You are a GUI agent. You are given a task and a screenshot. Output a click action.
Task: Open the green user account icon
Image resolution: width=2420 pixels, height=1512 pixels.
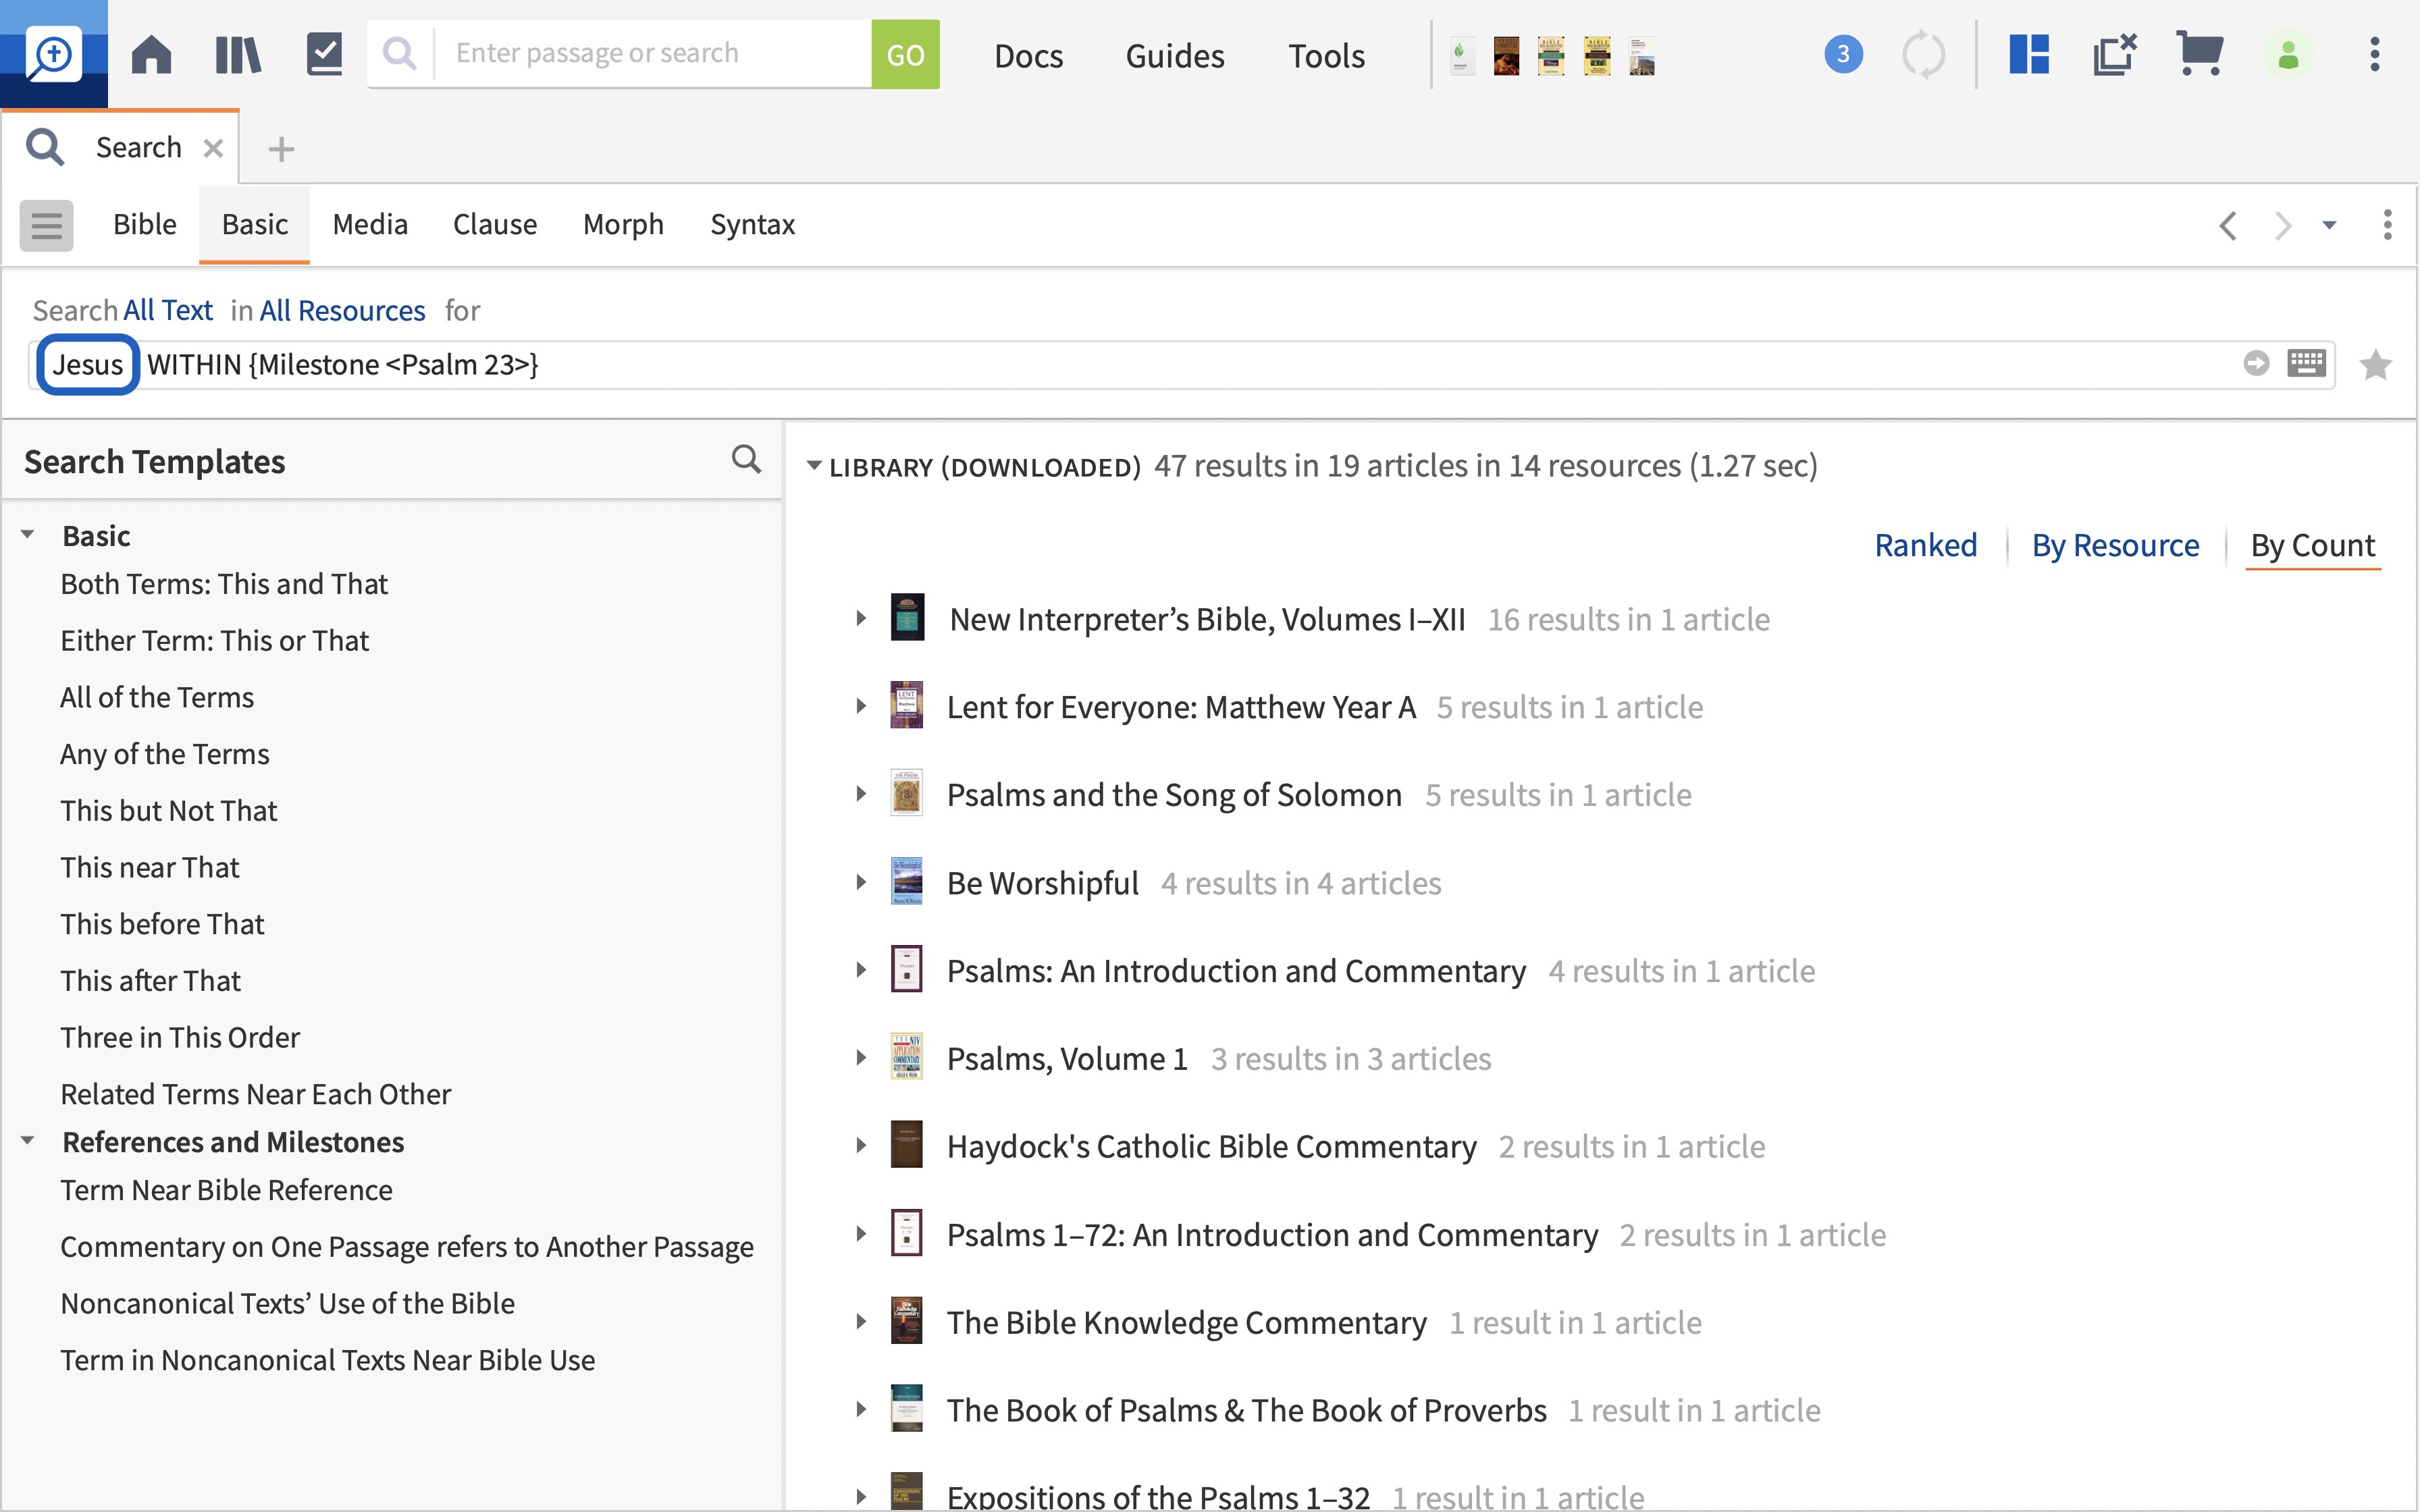click(x=2288, y=54)
